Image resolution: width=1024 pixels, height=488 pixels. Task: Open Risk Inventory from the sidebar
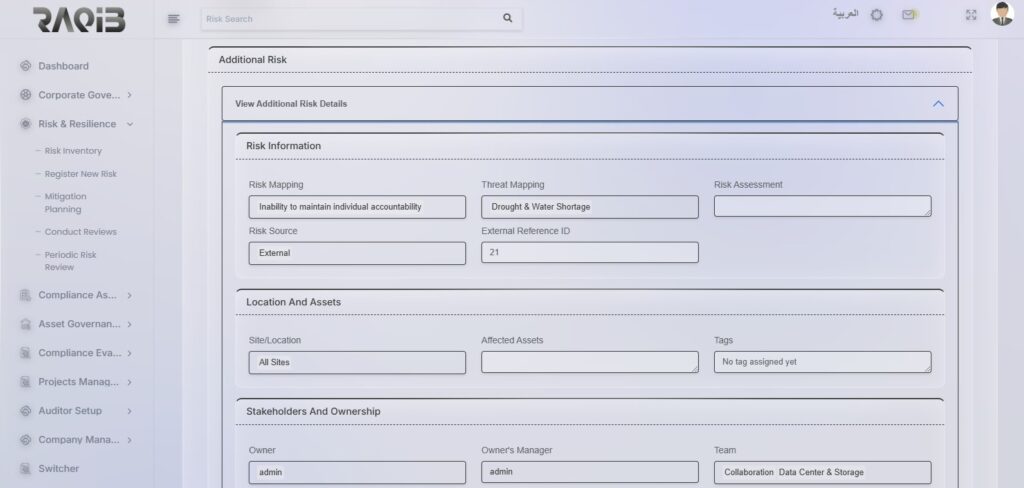(x=73, y=151)
